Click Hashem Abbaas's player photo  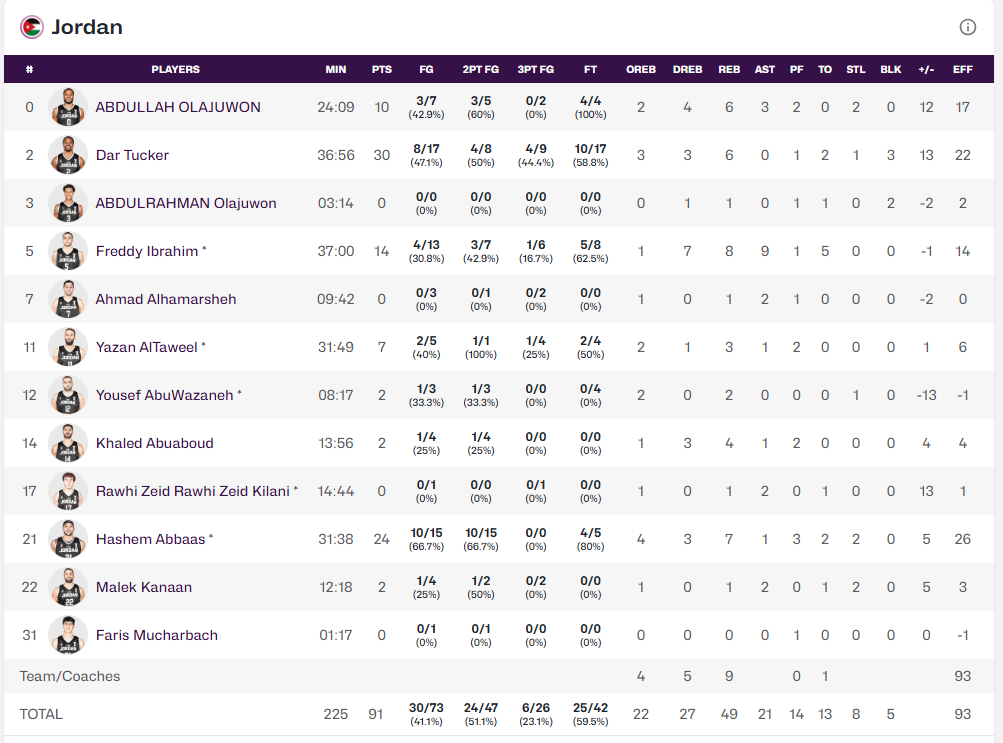tap(68, 539)
